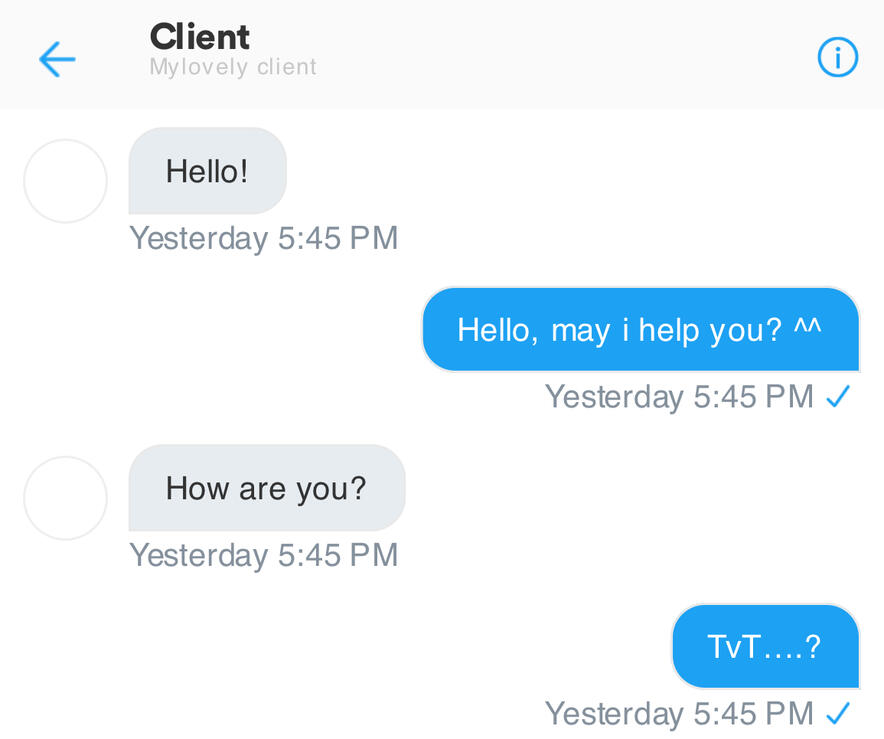Select the "Hello, may i help you?" bubble
This screenshot has height=739, width=884.
[x=640, y=330]
